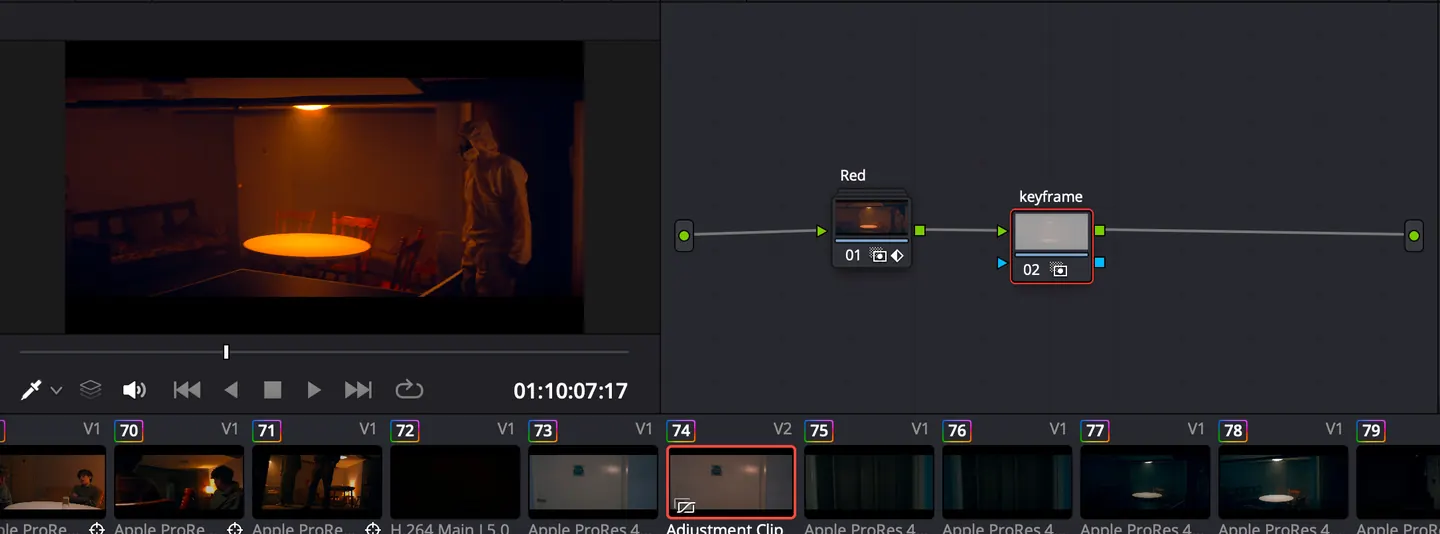Viewport: 1440px width, 534px height.
Task: Select clip 76 thumbnail
Action: point(1007,482)
